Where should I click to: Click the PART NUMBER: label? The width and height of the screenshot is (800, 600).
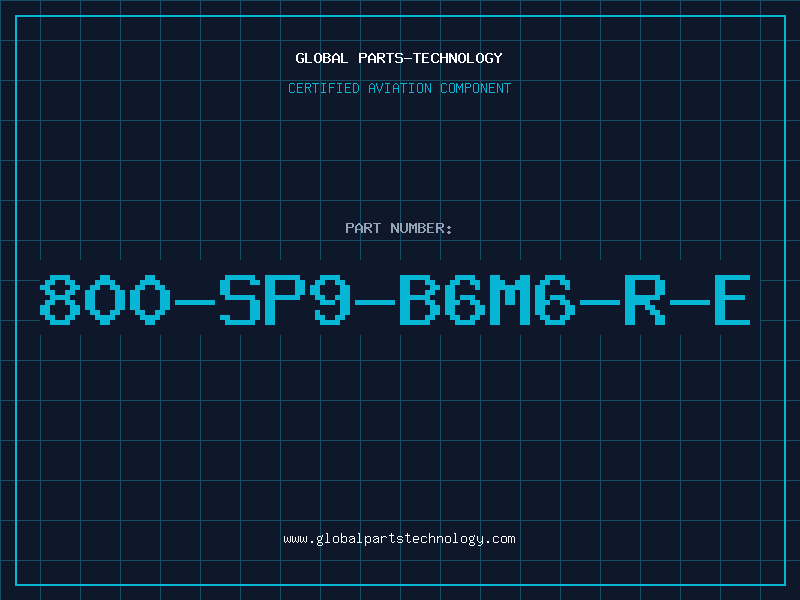[x=398, y=228]
